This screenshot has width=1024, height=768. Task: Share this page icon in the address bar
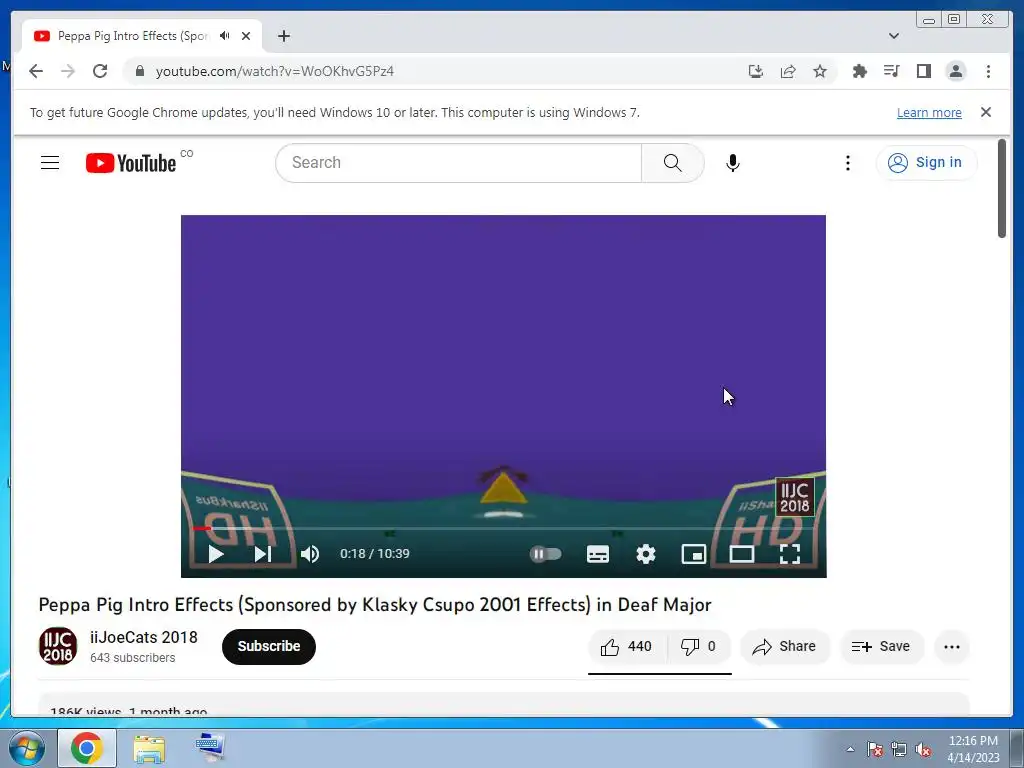[x=788, y=71]
